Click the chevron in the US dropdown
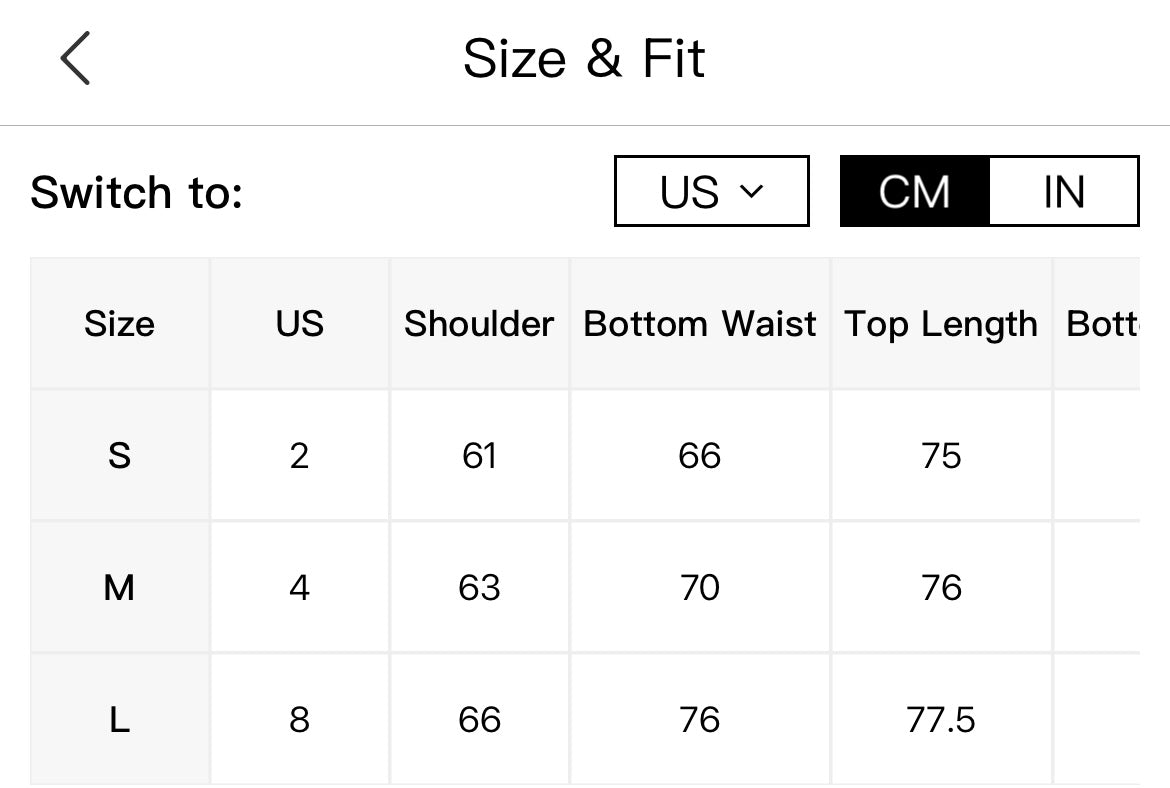The image size is (1170, 788). coord(751,192)
